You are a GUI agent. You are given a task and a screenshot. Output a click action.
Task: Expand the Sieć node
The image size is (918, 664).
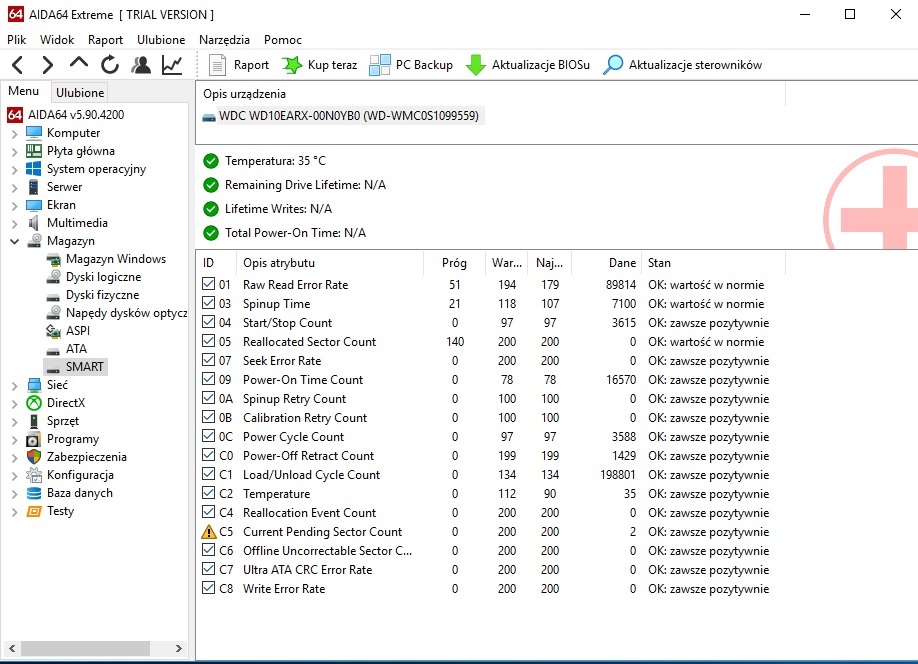click(x=15, y=385)
